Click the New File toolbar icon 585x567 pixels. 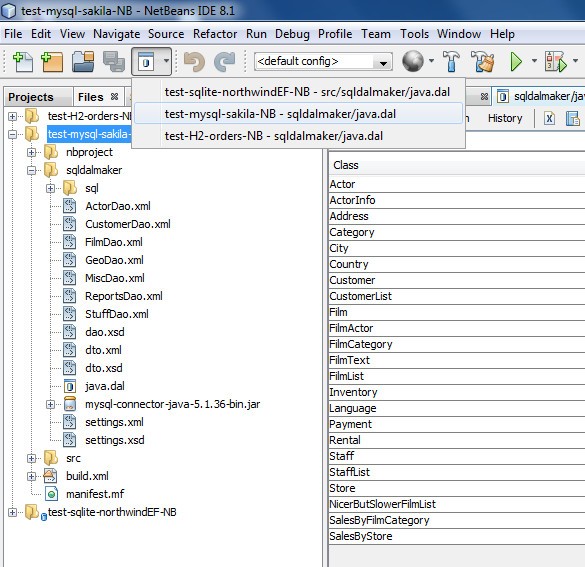coord(23,62)
